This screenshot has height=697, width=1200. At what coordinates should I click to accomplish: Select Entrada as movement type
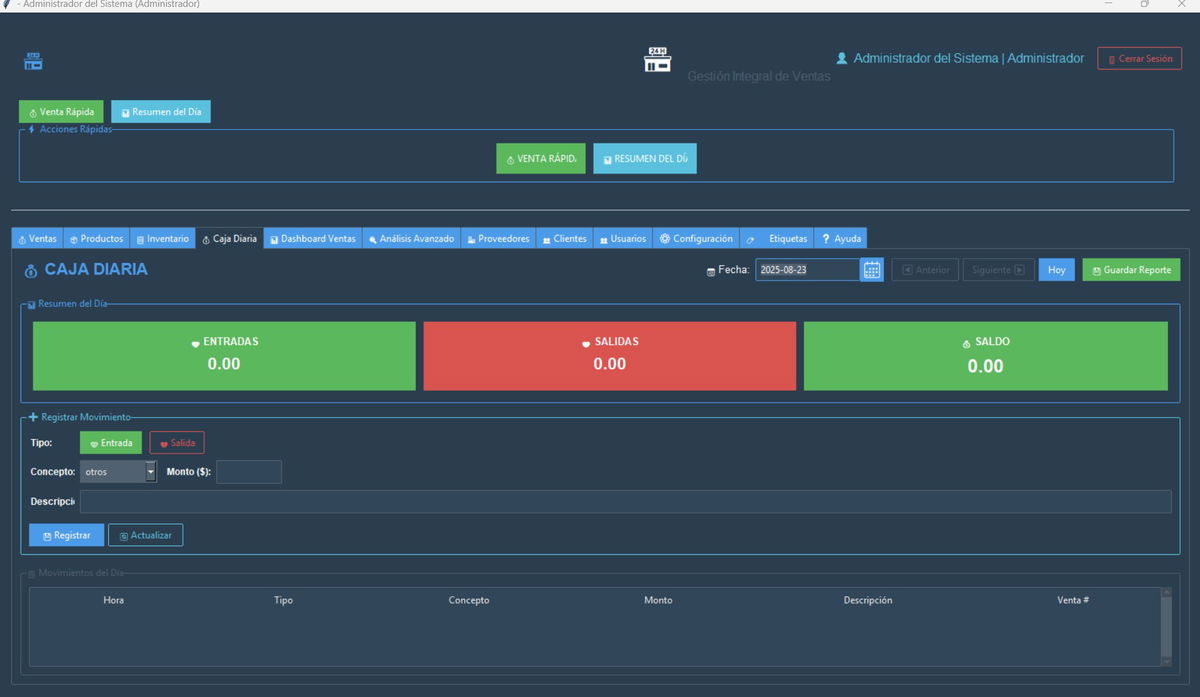(x=111, y=443)
